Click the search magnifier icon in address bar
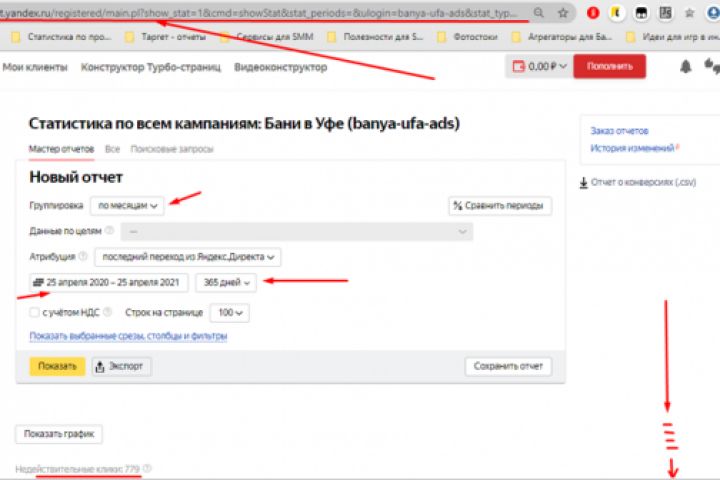 pos(539,12)
